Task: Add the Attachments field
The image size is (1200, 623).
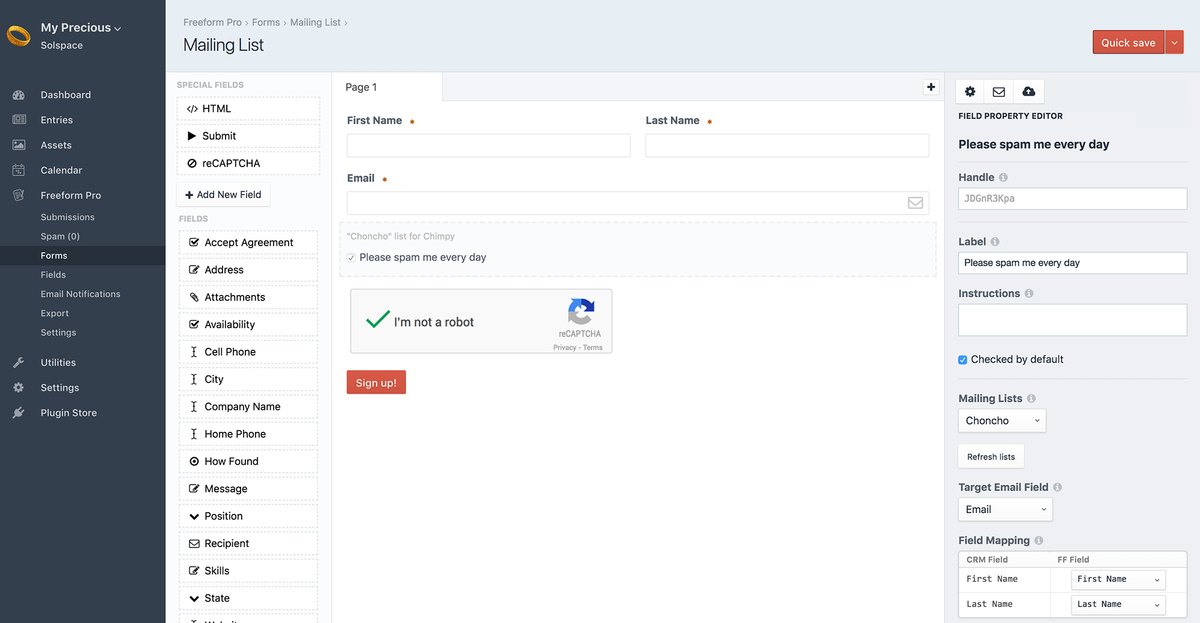Action: (248, 297)
